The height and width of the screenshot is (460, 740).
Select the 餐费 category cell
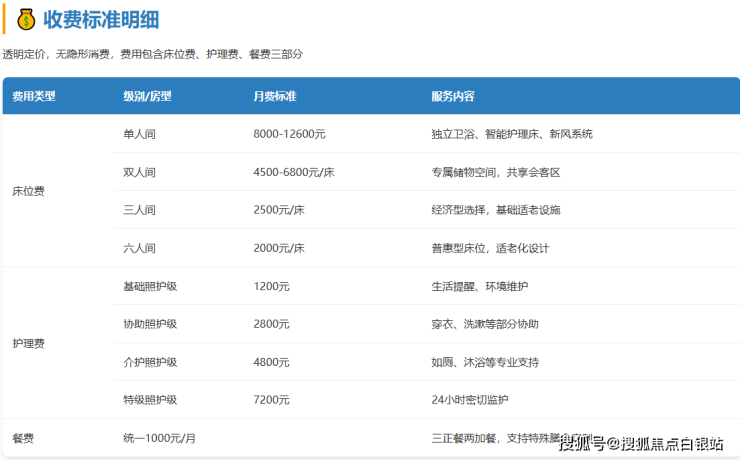(23, 438)
